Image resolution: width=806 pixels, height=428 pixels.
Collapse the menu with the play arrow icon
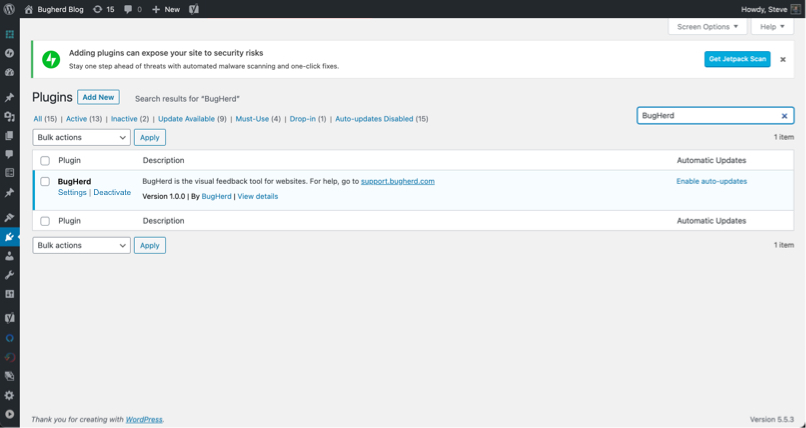click(9, 414)
